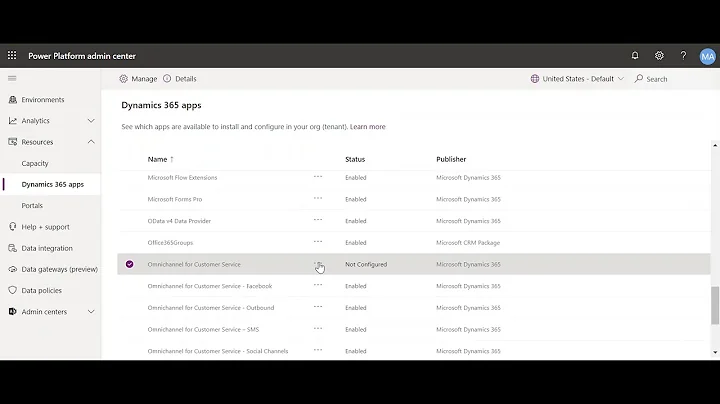
Task: Click the Help + support headset icon
Action: point(13,227)
